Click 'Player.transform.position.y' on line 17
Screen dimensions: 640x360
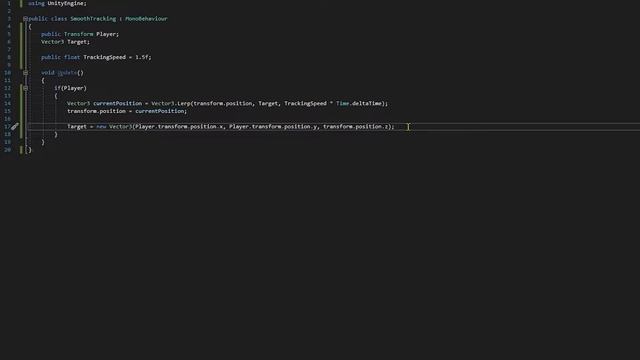pyautogui.click(x=273, y=127)
